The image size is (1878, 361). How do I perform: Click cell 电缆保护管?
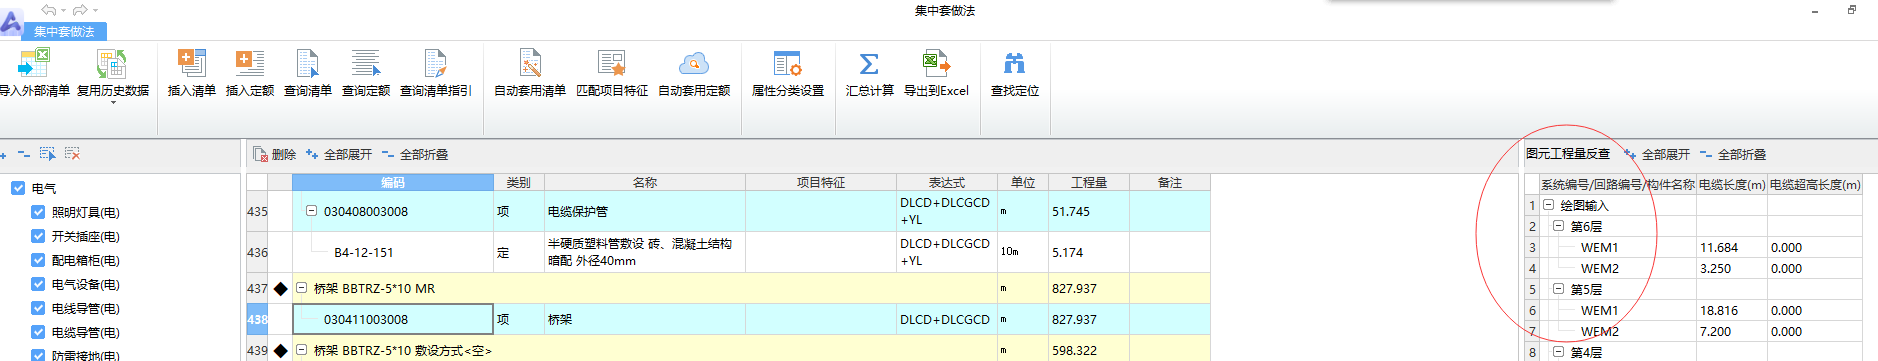click(645, 211)
